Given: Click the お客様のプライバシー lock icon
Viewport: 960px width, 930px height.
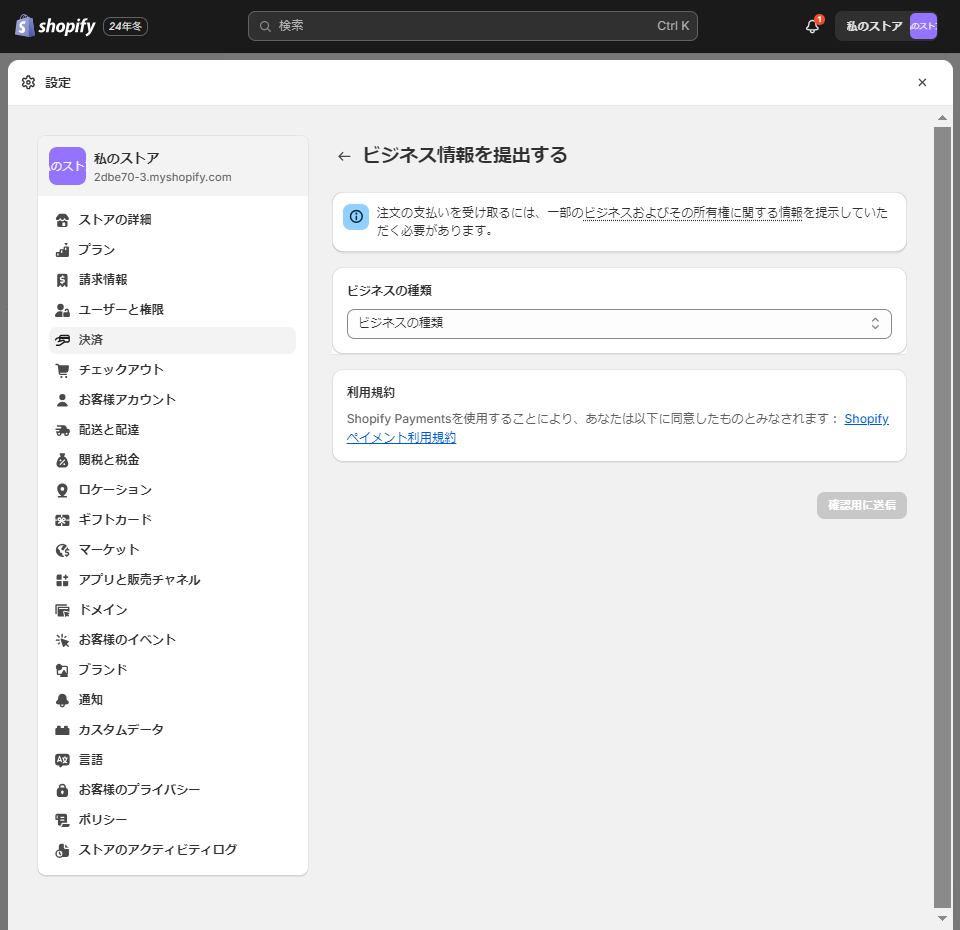Looking at the screenshot, I should [x=62, y=790].
